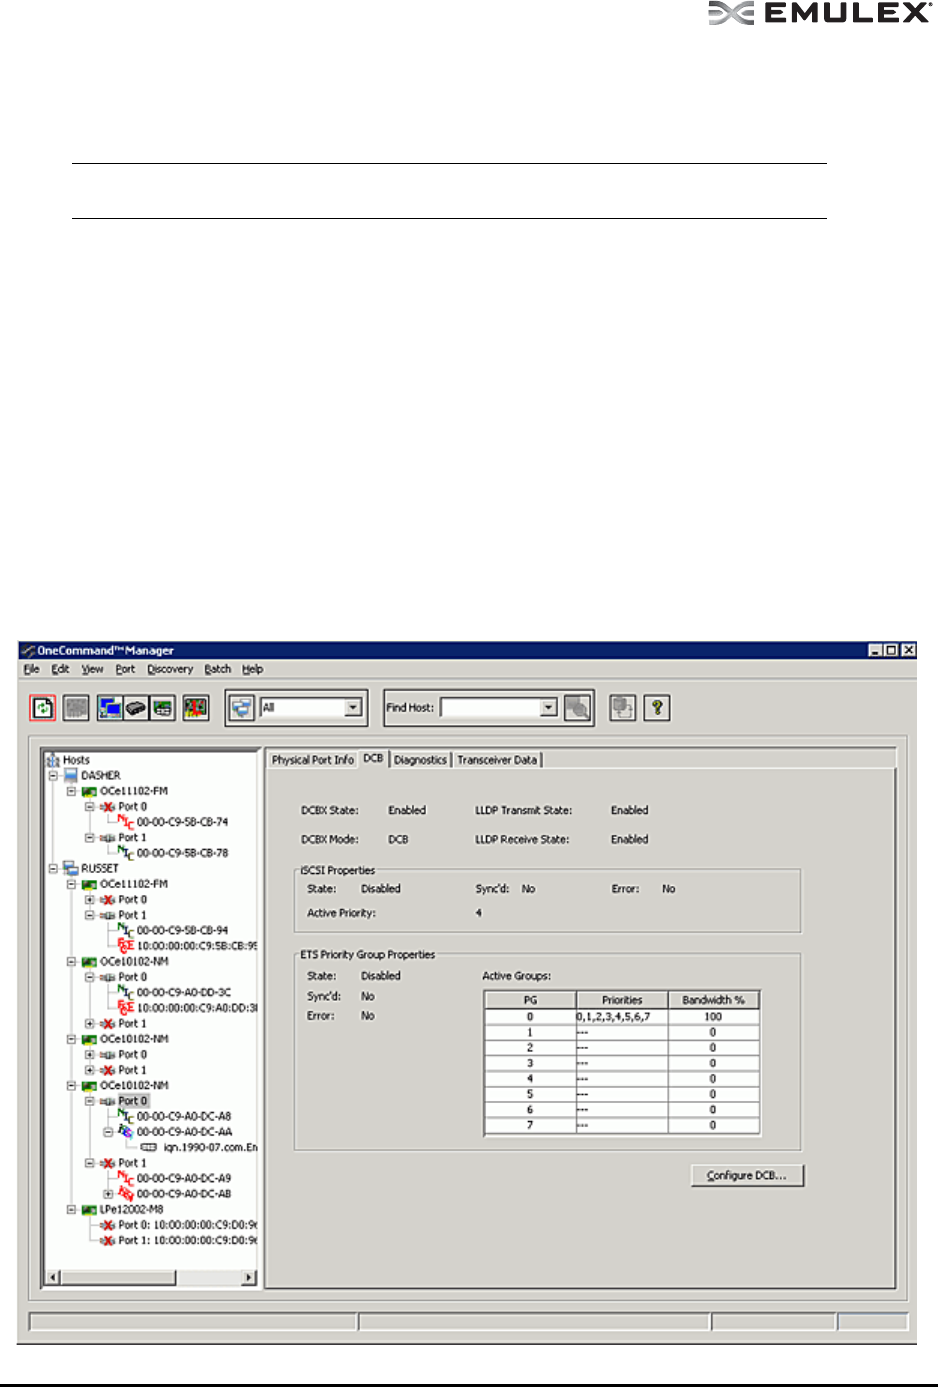
Task: Click the NIC icon beside 00-00-C9-A0-DC-A8
Action: pos(126,1116)
